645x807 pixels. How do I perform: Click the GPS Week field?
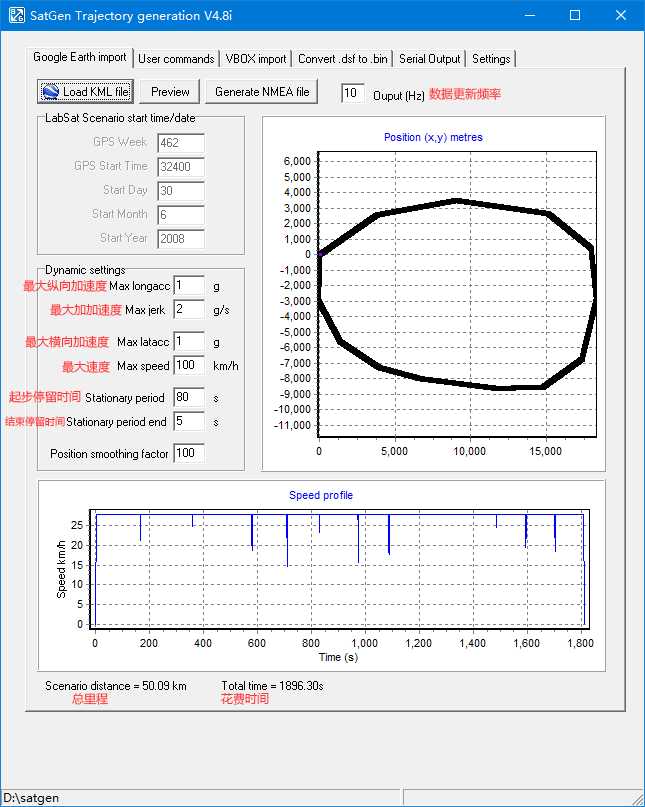[181, 143]
